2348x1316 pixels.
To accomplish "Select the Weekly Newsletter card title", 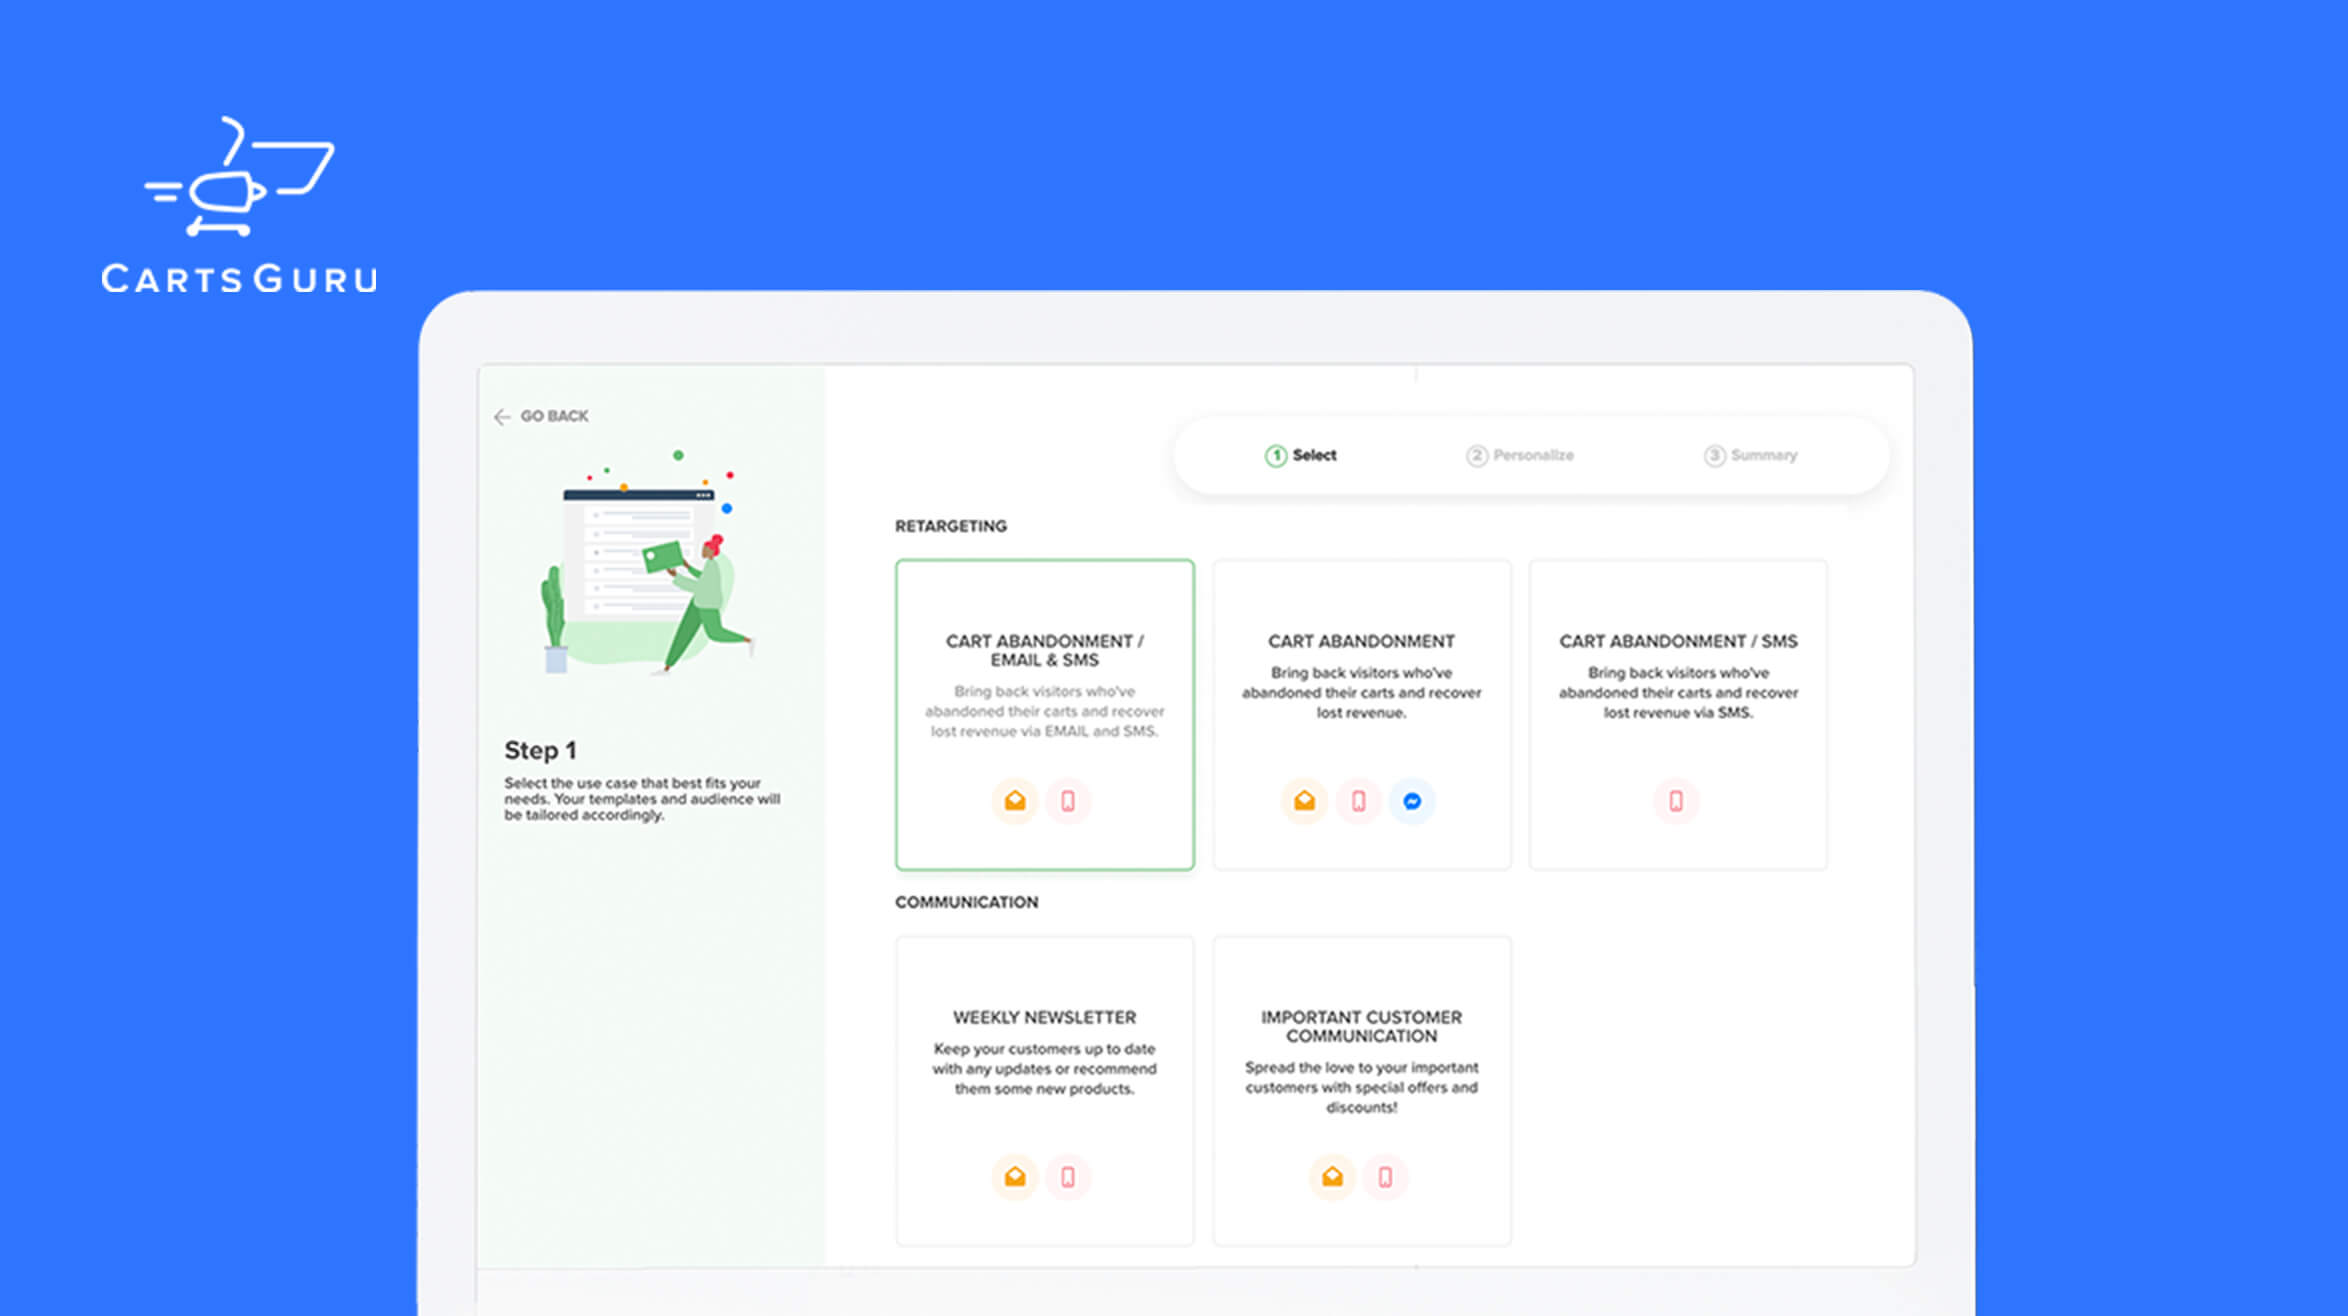I will [1044, 1017].
